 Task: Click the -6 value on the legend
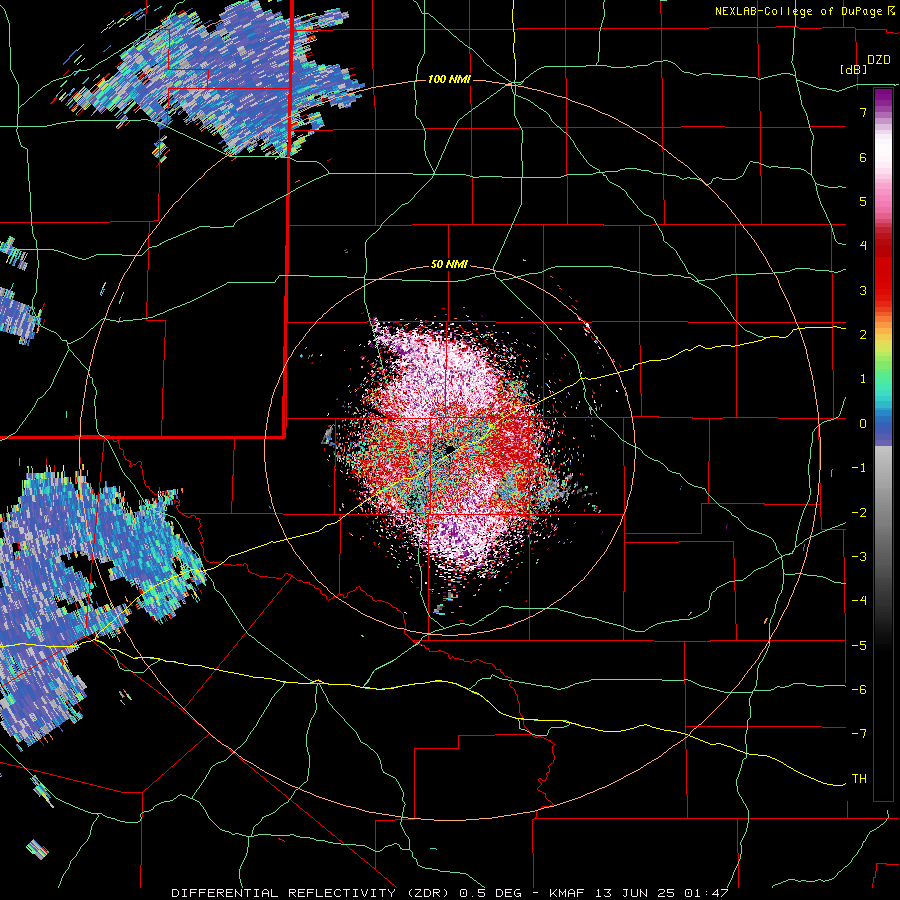pyautogui.click(x=859, y=690)
